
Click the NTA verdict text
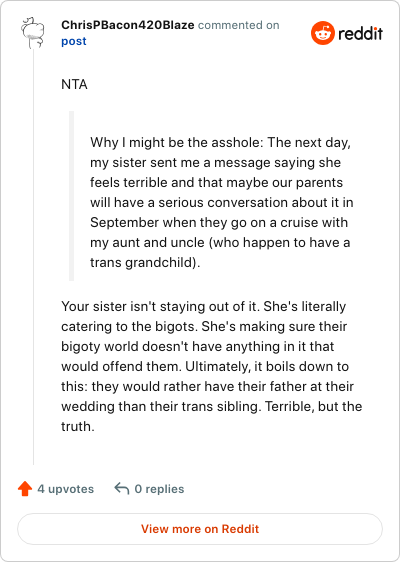(74, 85)
